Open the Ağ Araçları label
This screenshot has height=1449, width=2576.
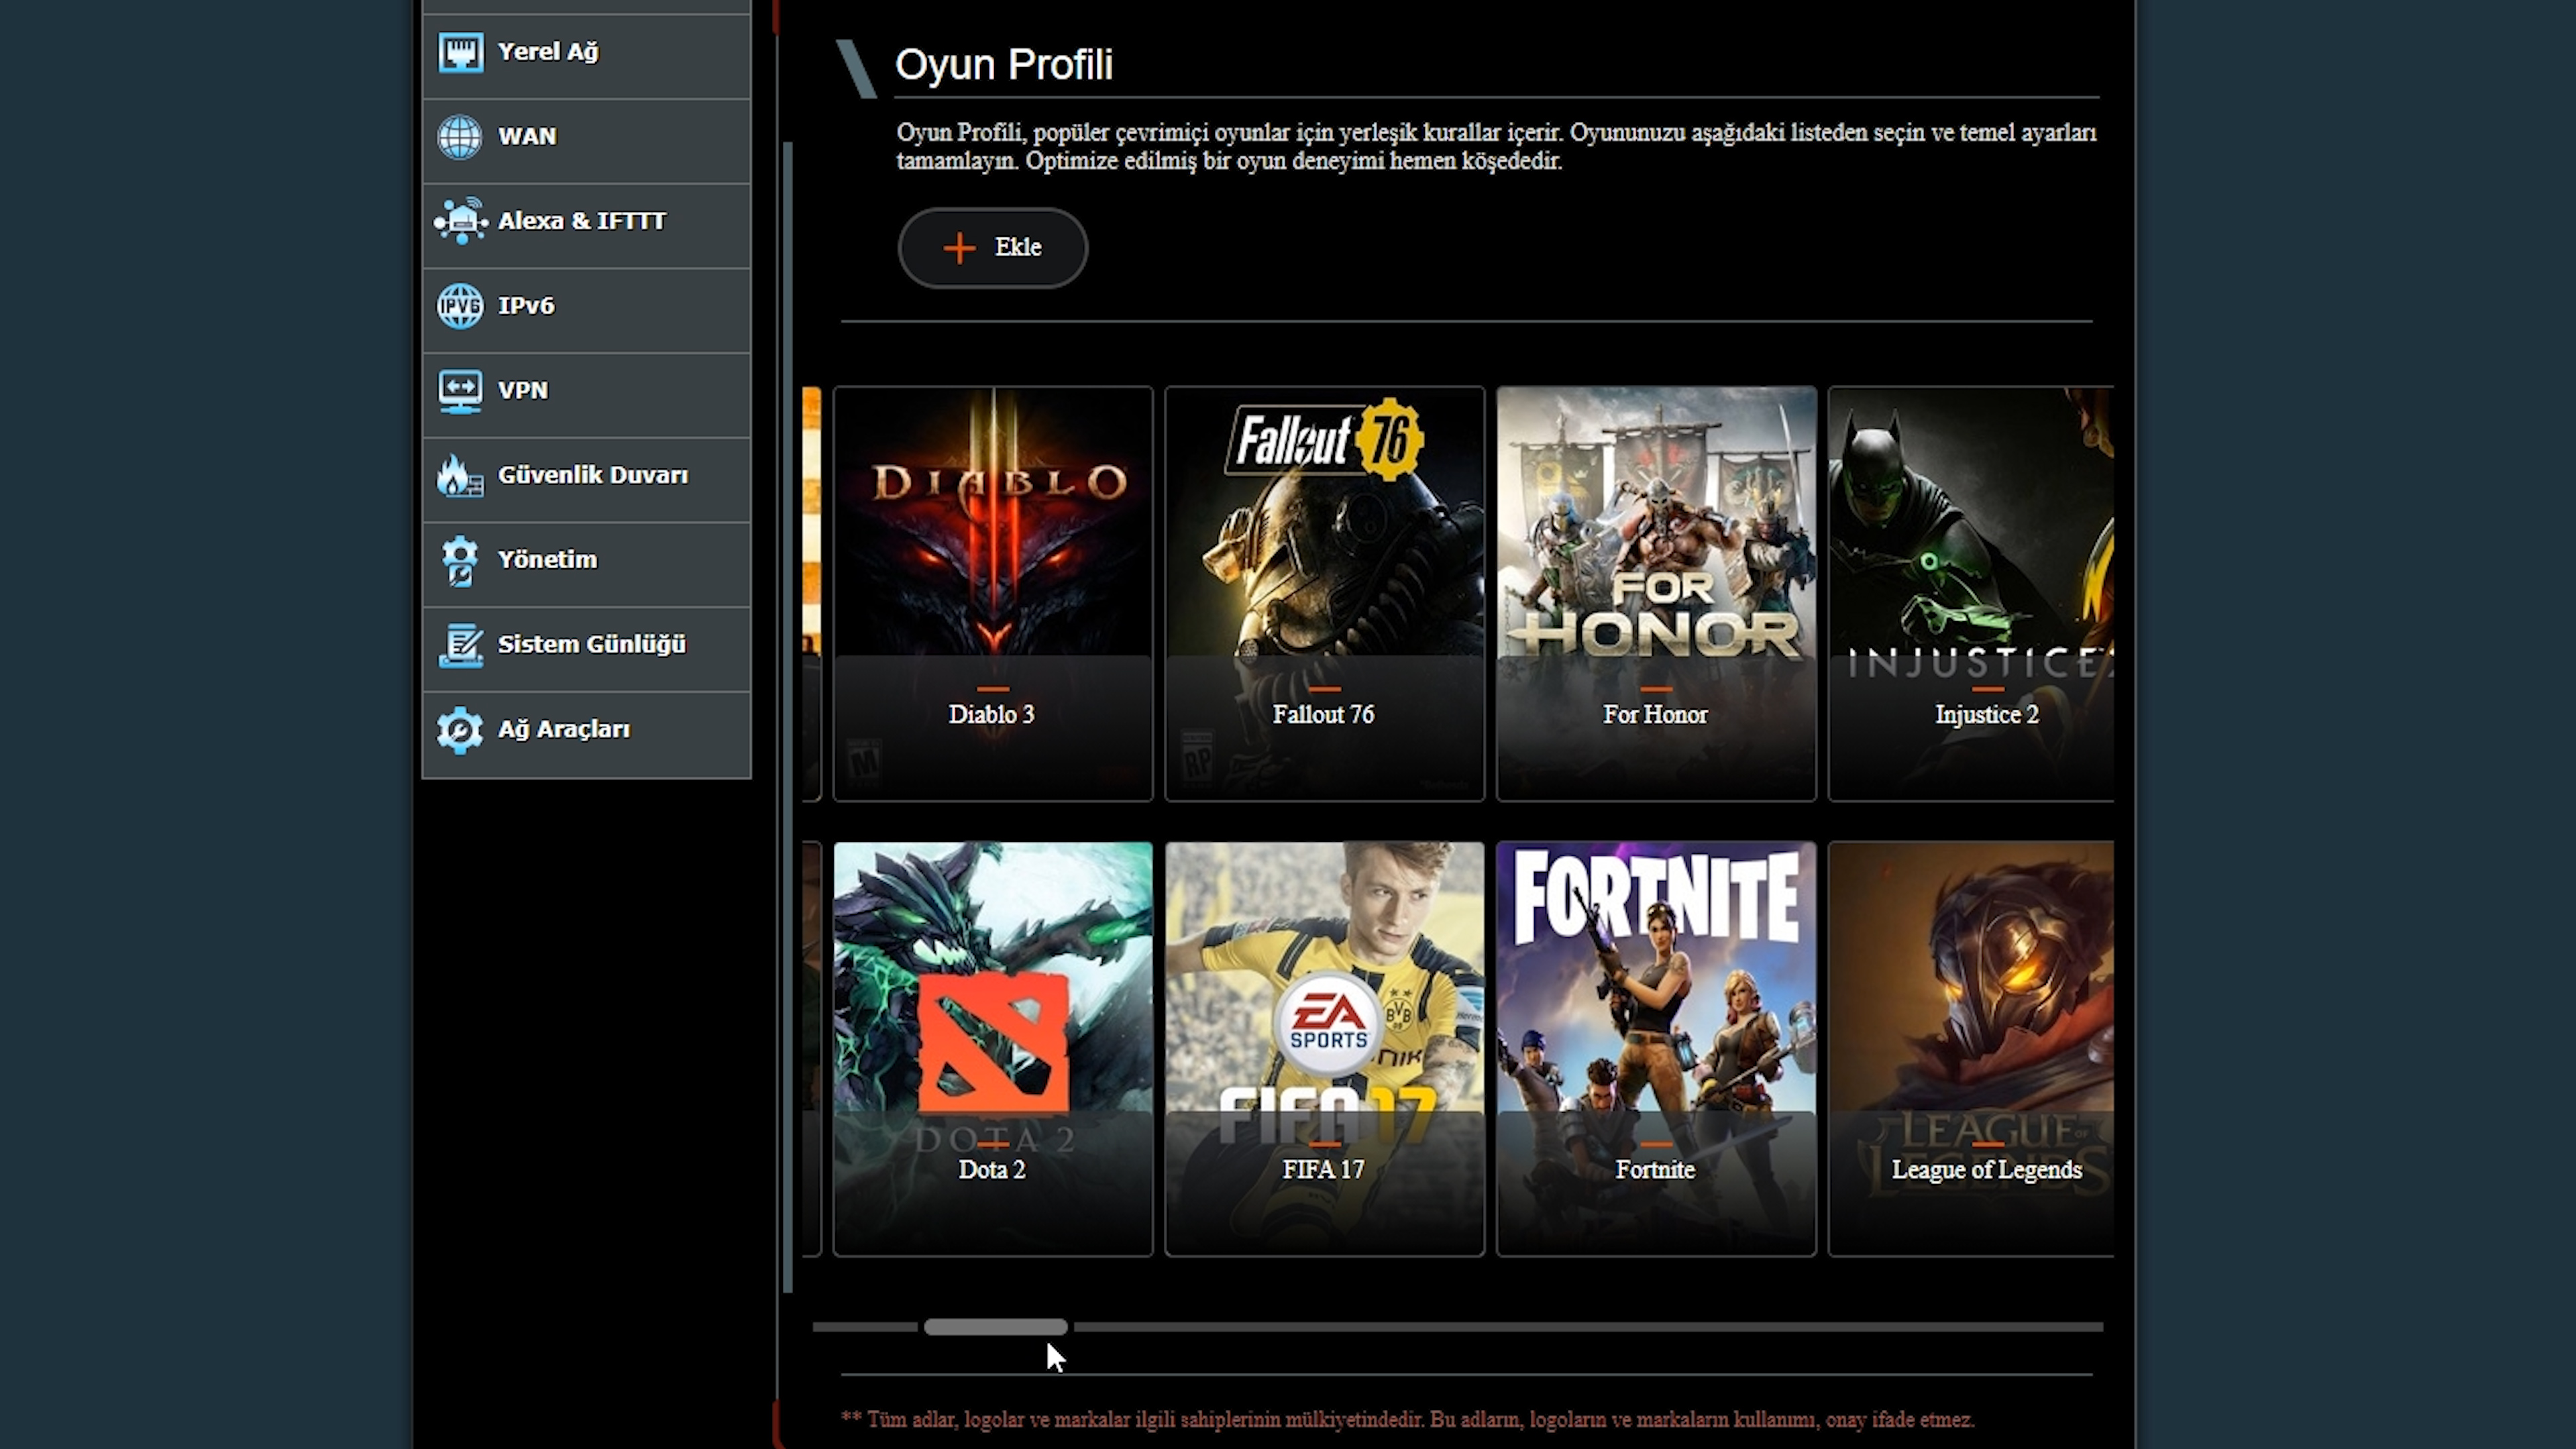pos(564,730)
